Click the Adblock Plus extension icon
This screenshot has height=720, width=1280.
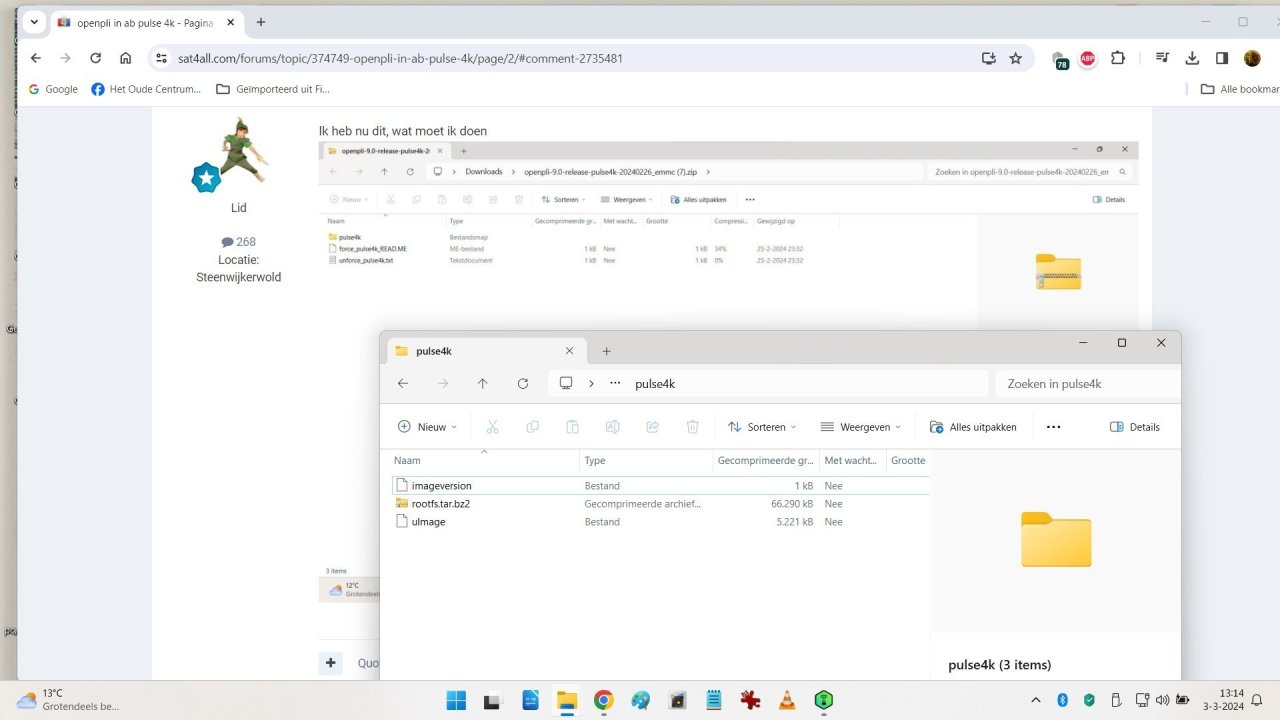click(x=1088, y=58)
